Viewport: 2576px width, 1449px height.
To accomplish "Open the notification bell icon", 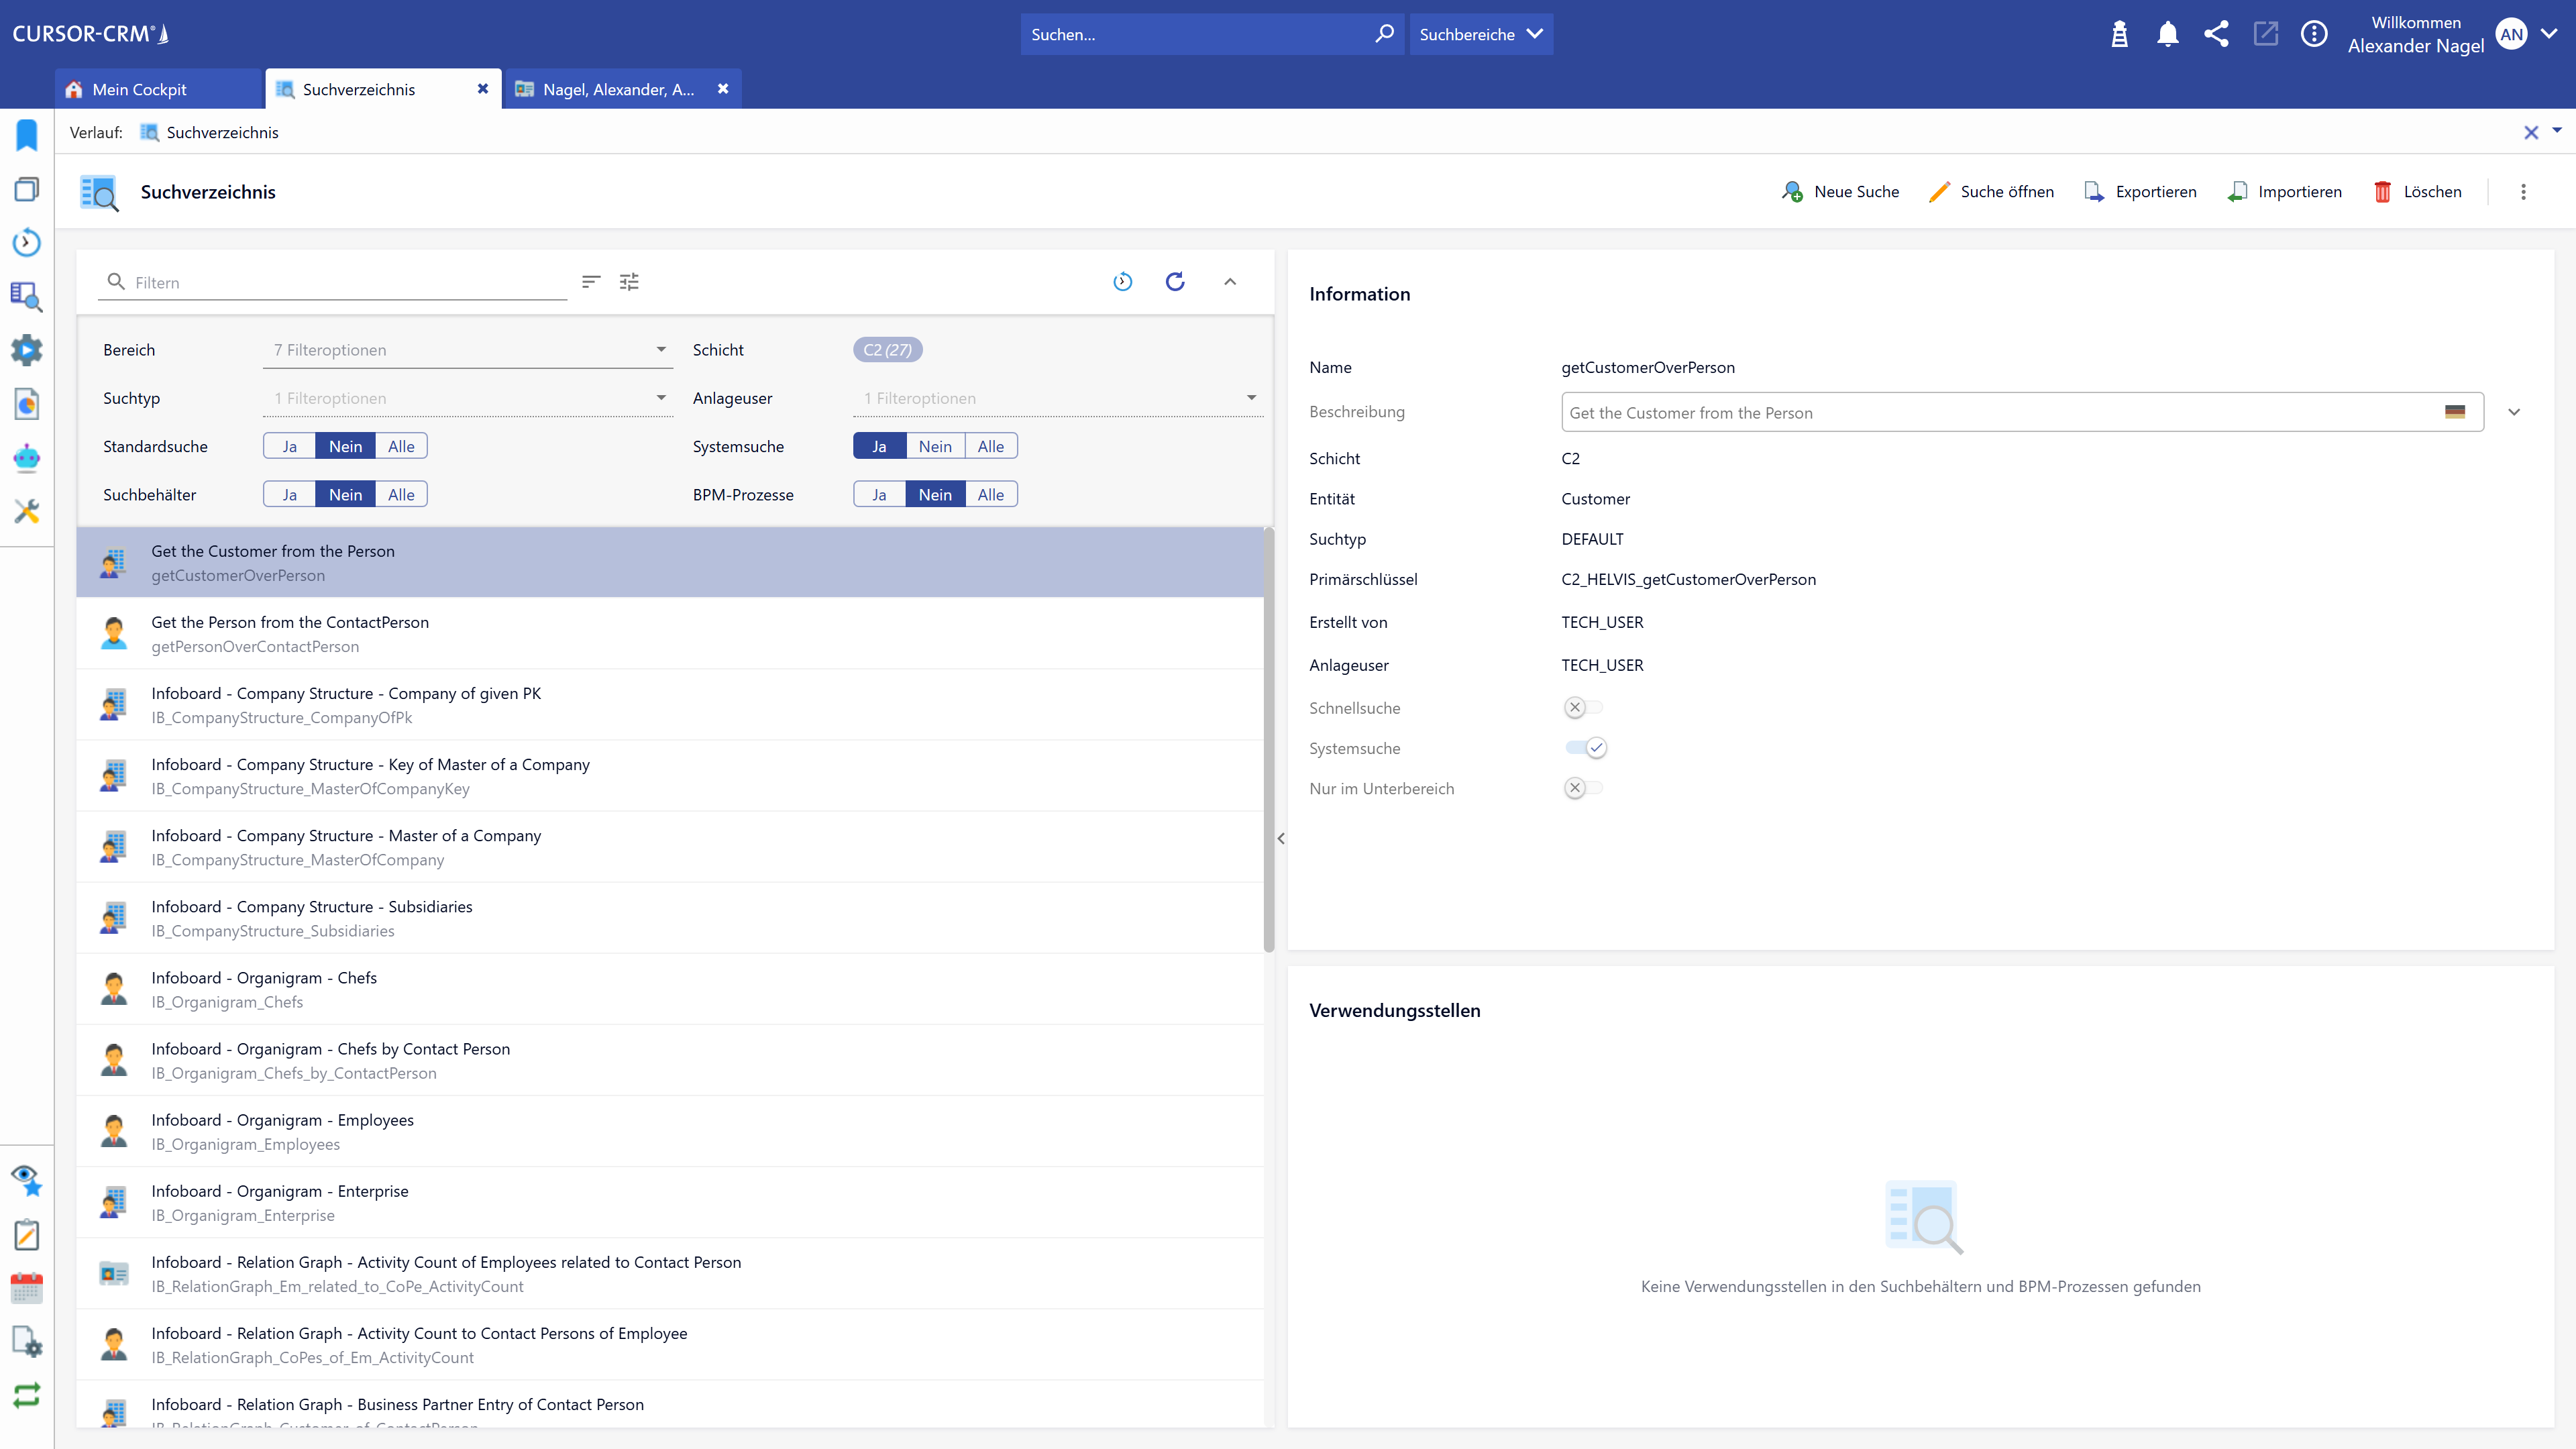I will [x=2167, y=34].
